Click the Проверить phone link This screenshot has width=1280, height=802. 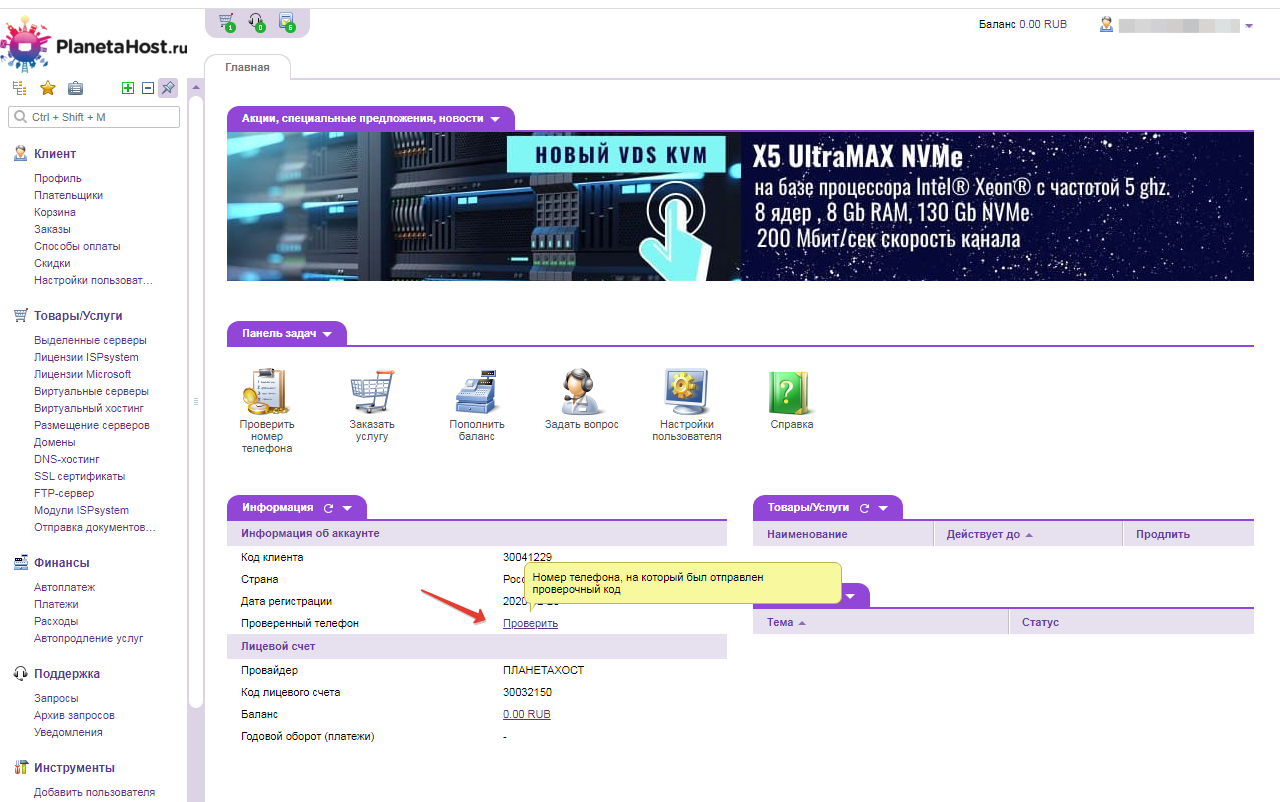point(530,624)
